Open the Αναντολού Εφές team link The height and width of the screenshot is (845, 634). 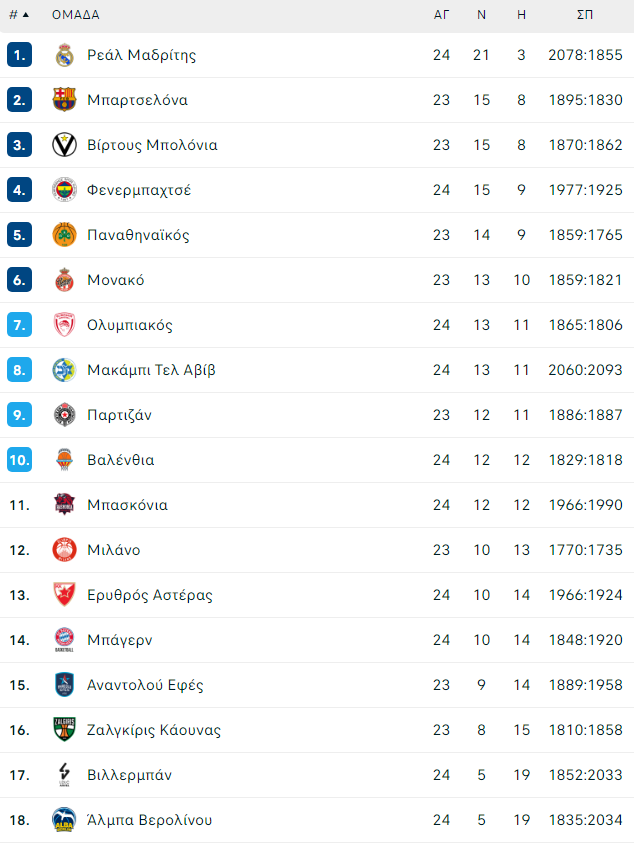click(146, 685)
